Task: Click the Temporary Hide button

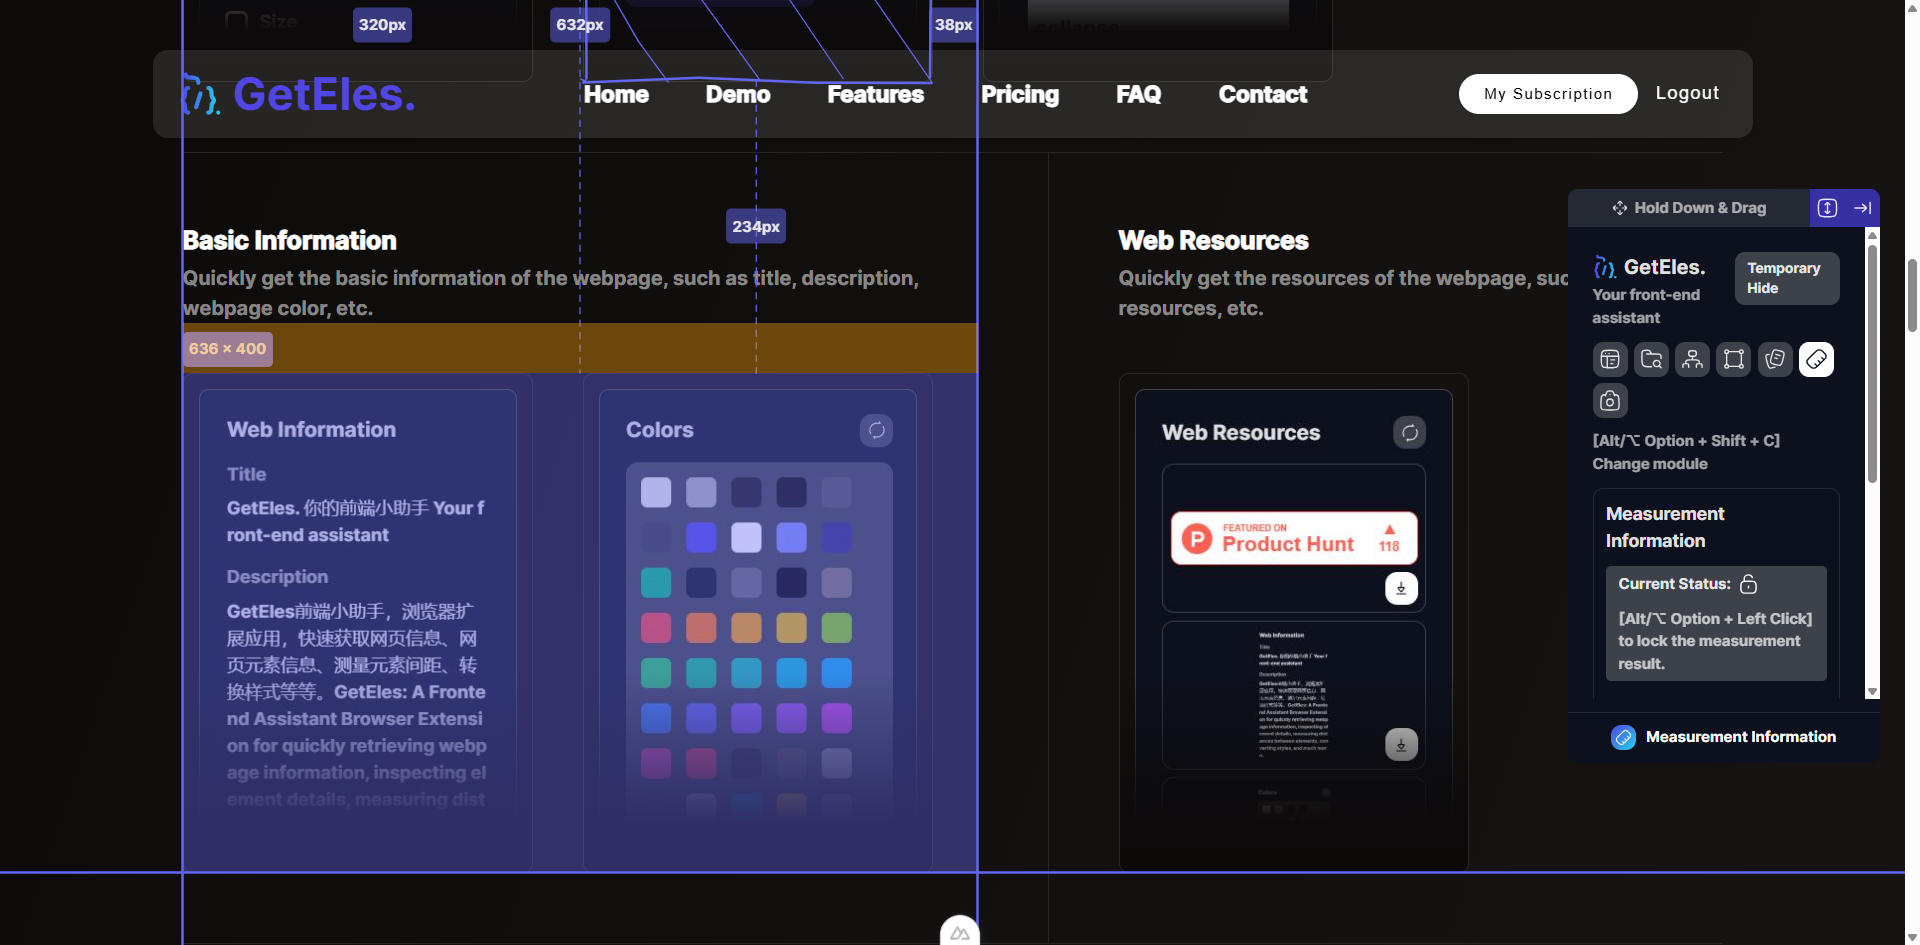Action: click(x=1787, y=278)
